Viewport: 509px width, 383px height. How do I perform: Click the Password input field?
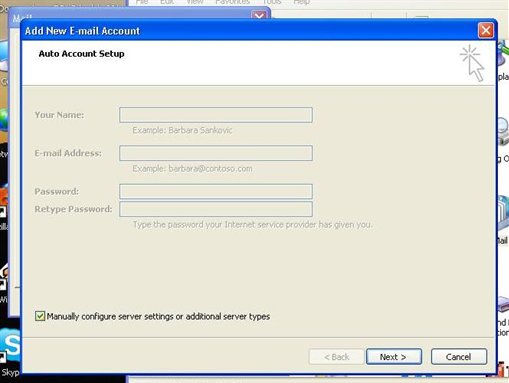click(216, 191)
